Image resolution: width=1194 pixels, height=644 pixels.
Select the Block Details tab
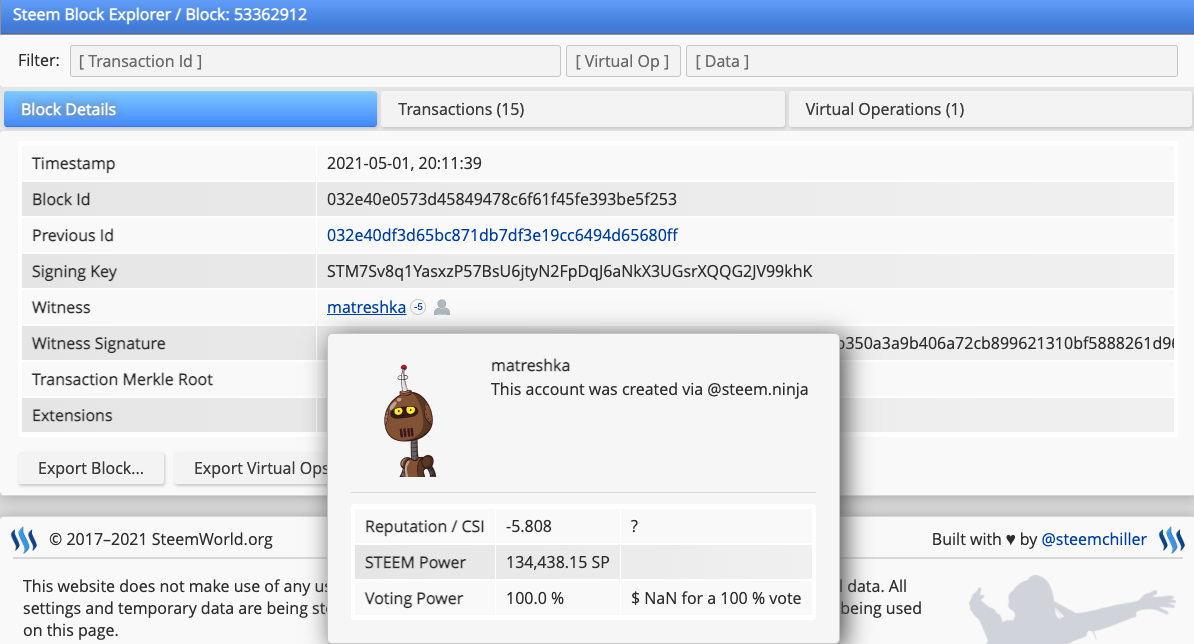coord(190,109)
